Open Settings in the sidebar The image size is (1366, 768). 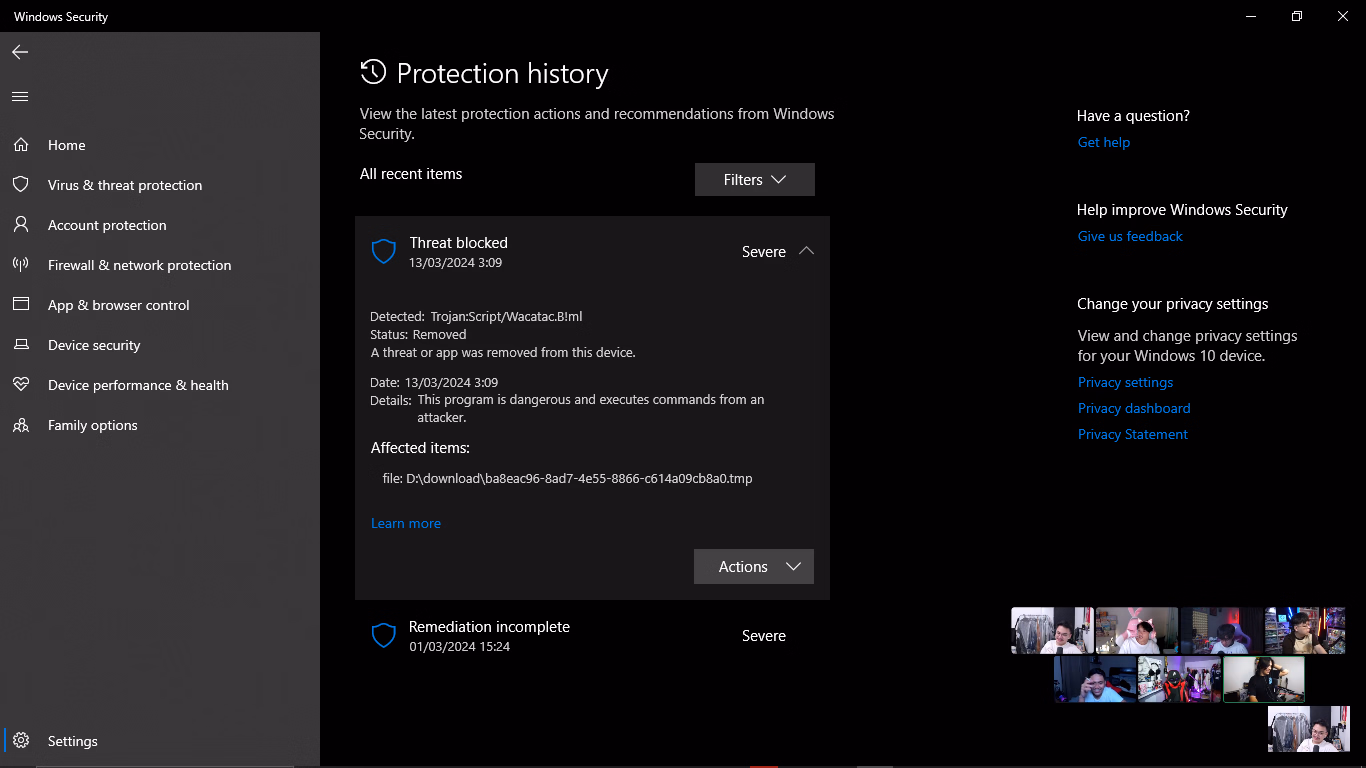(160, 741)
